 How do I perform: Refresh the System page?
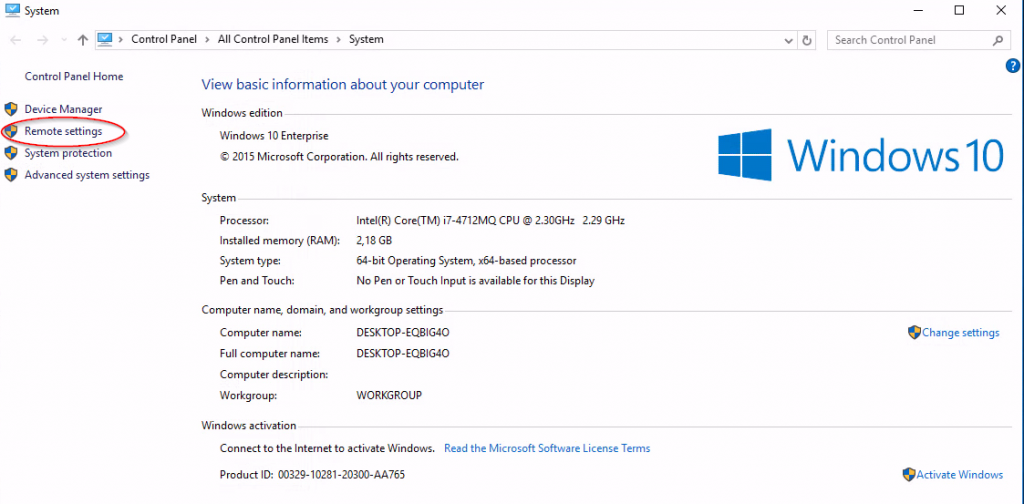(807, 40)
